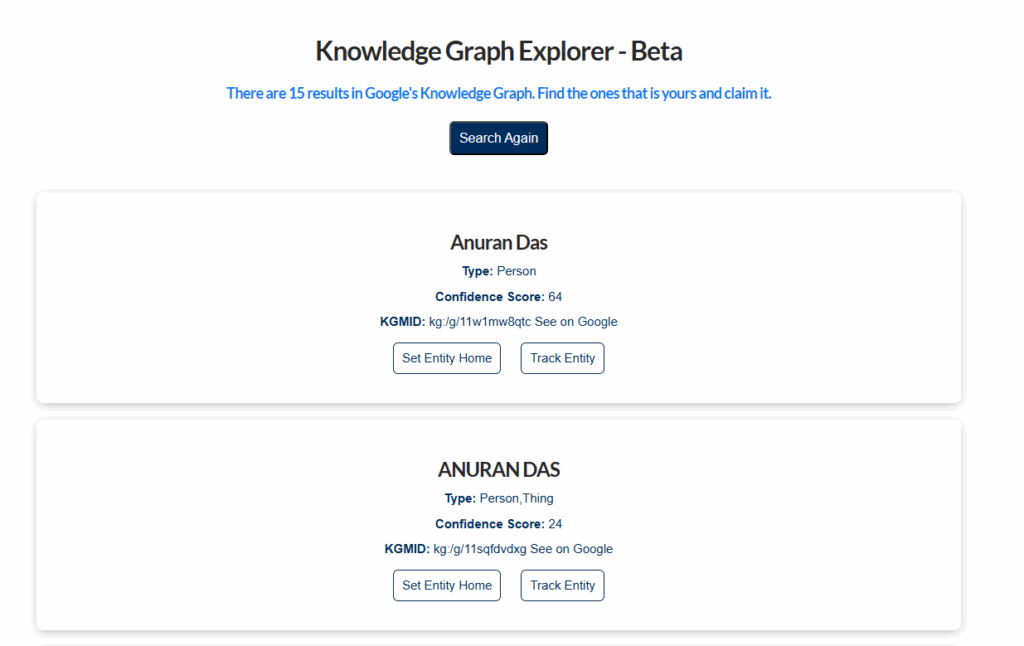Click the Type: Person line
This screenshot has height=646, width=1024.
[x=498, y=271]
